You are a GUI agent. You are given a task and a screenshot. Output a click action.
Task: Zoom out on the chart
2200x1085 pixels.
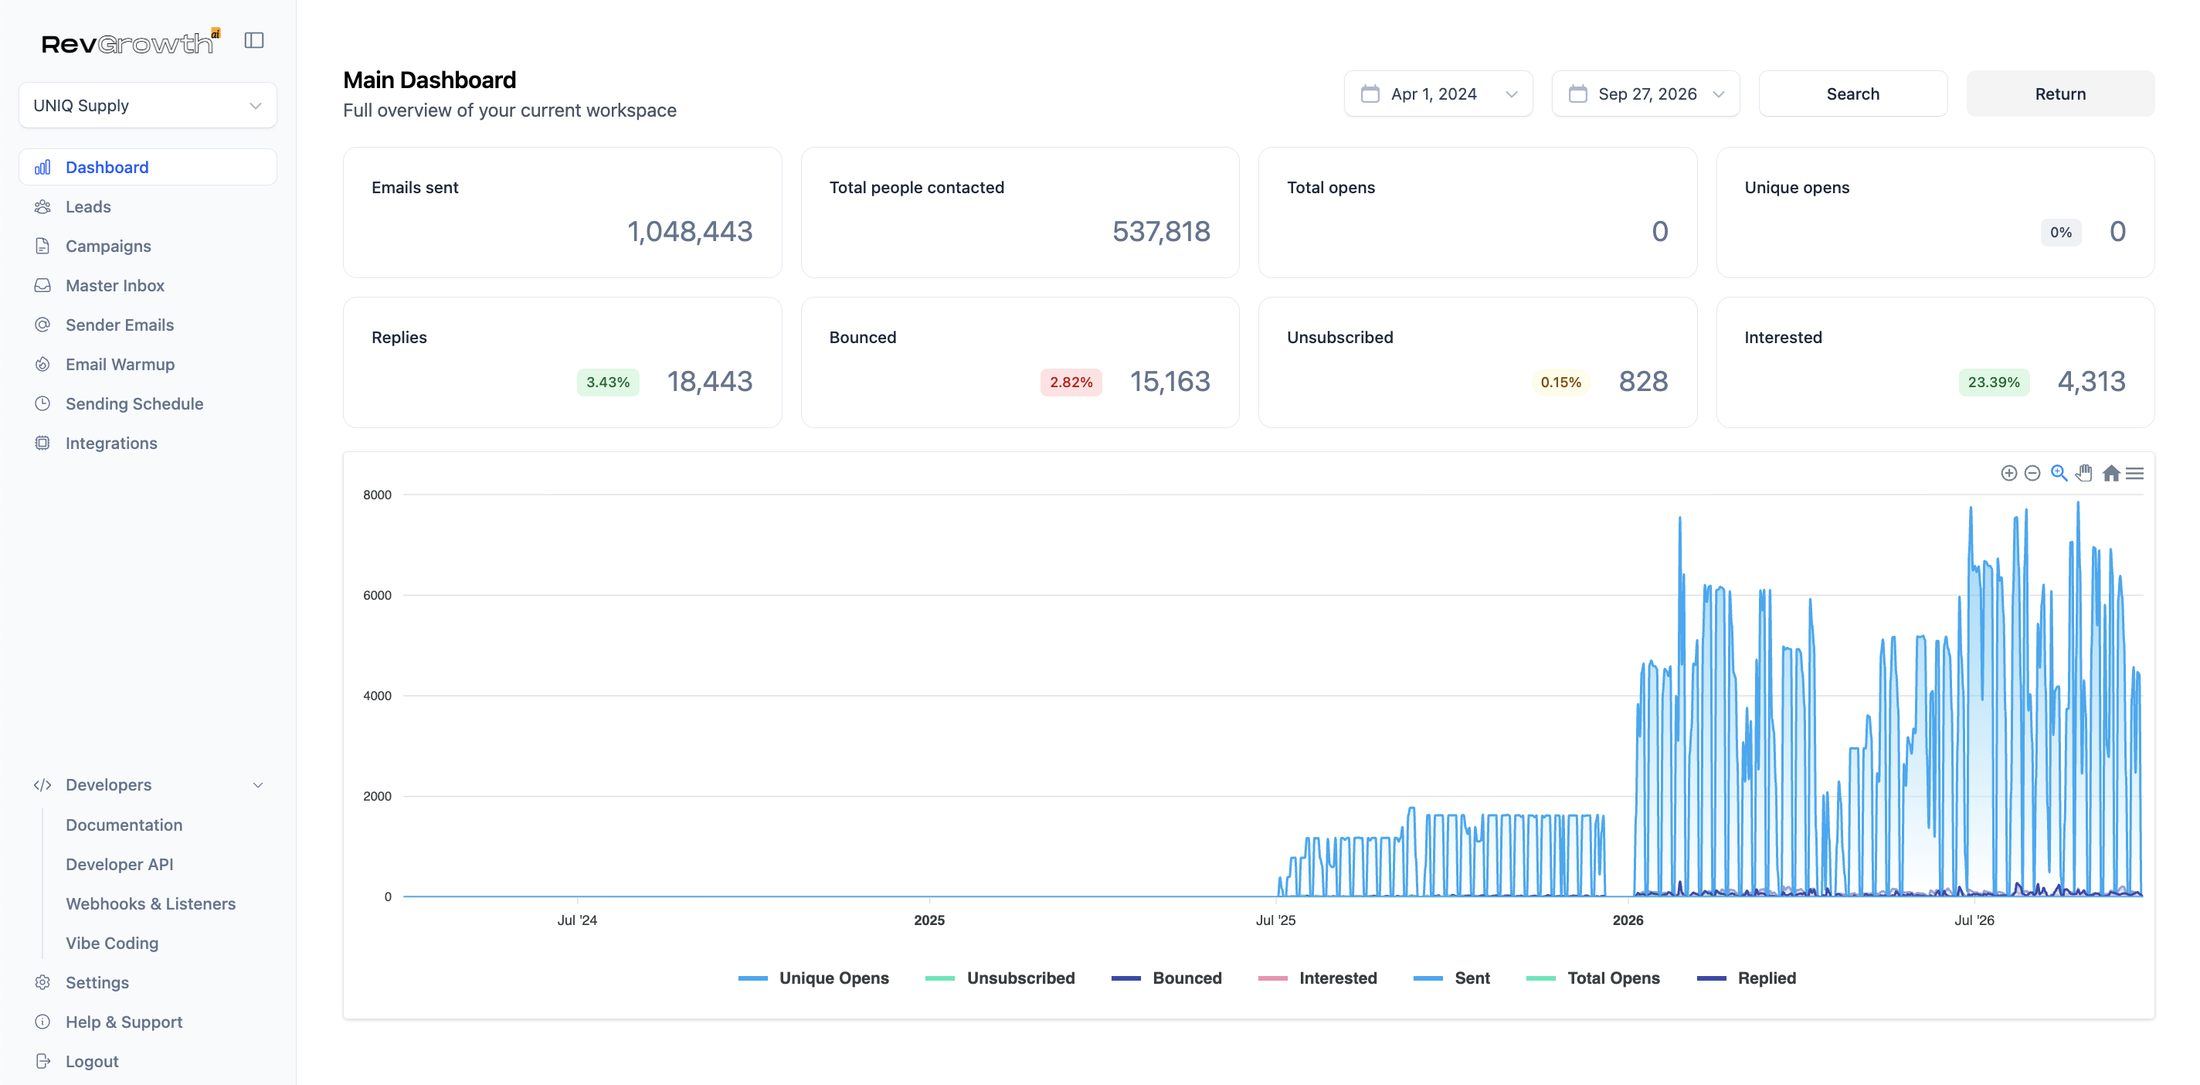point(2032,473)
